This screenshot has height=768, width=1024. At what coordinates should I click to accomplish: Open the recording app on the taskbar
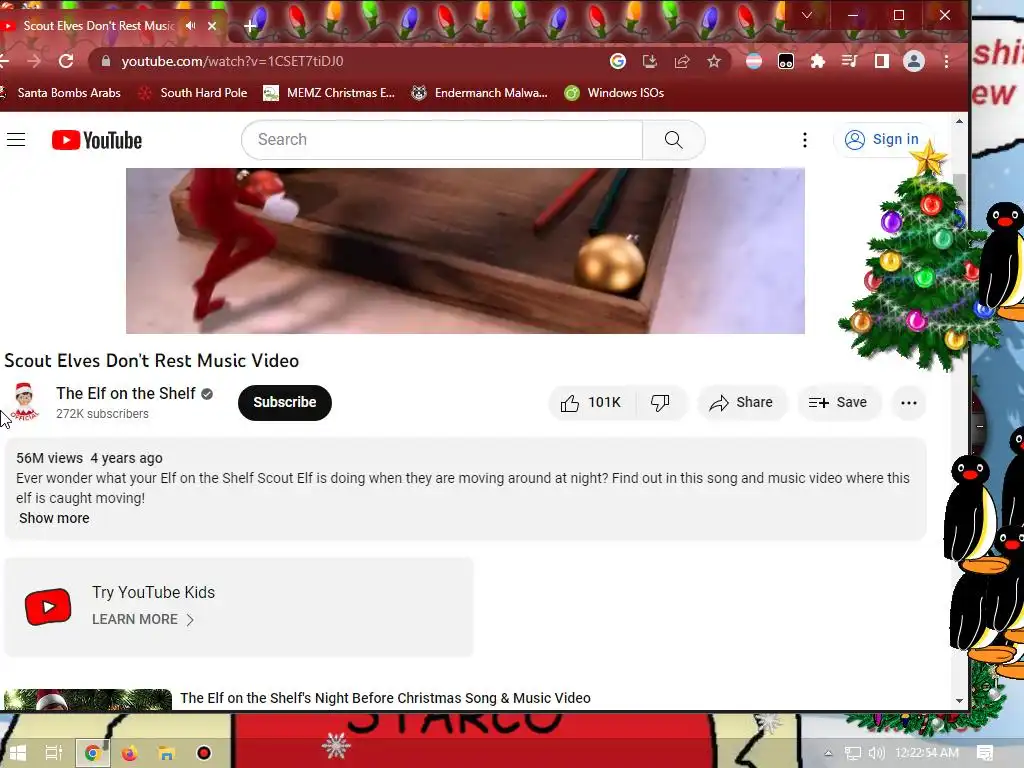coord(204,753)
